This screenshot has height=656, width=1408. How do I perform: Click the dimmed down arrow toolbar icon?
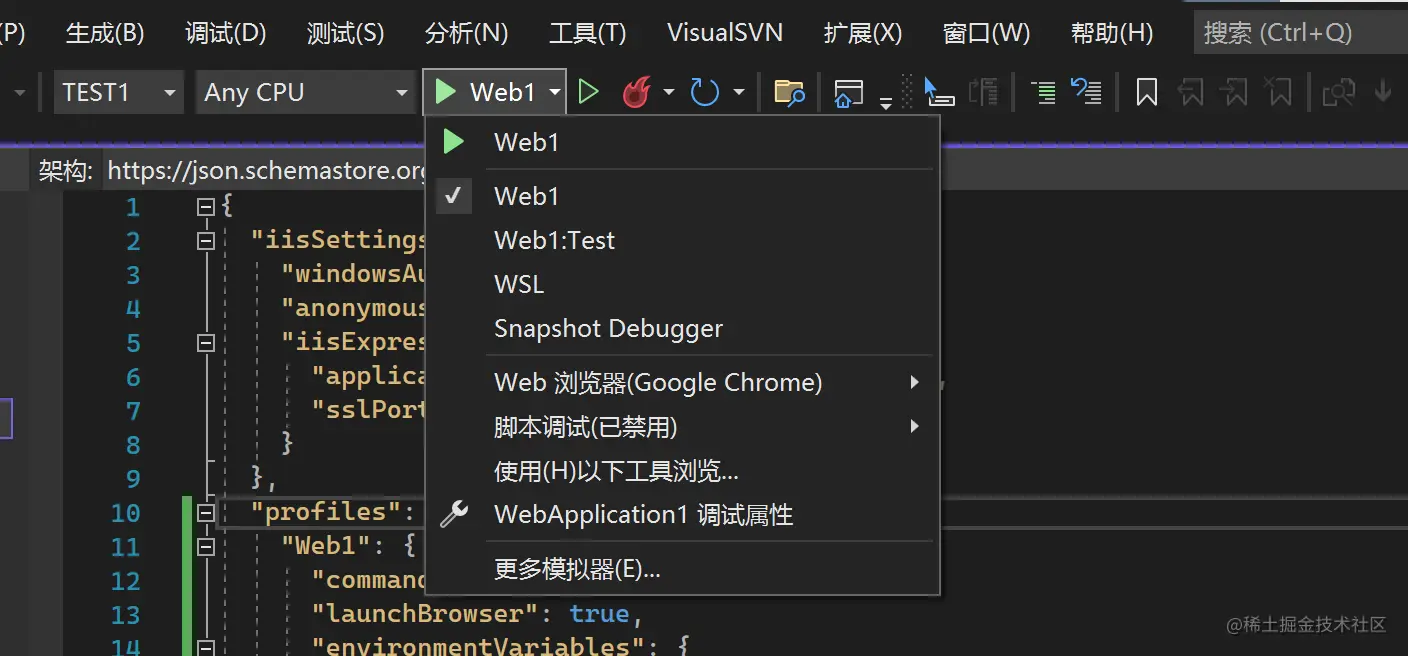click(x=1383, y=91)
